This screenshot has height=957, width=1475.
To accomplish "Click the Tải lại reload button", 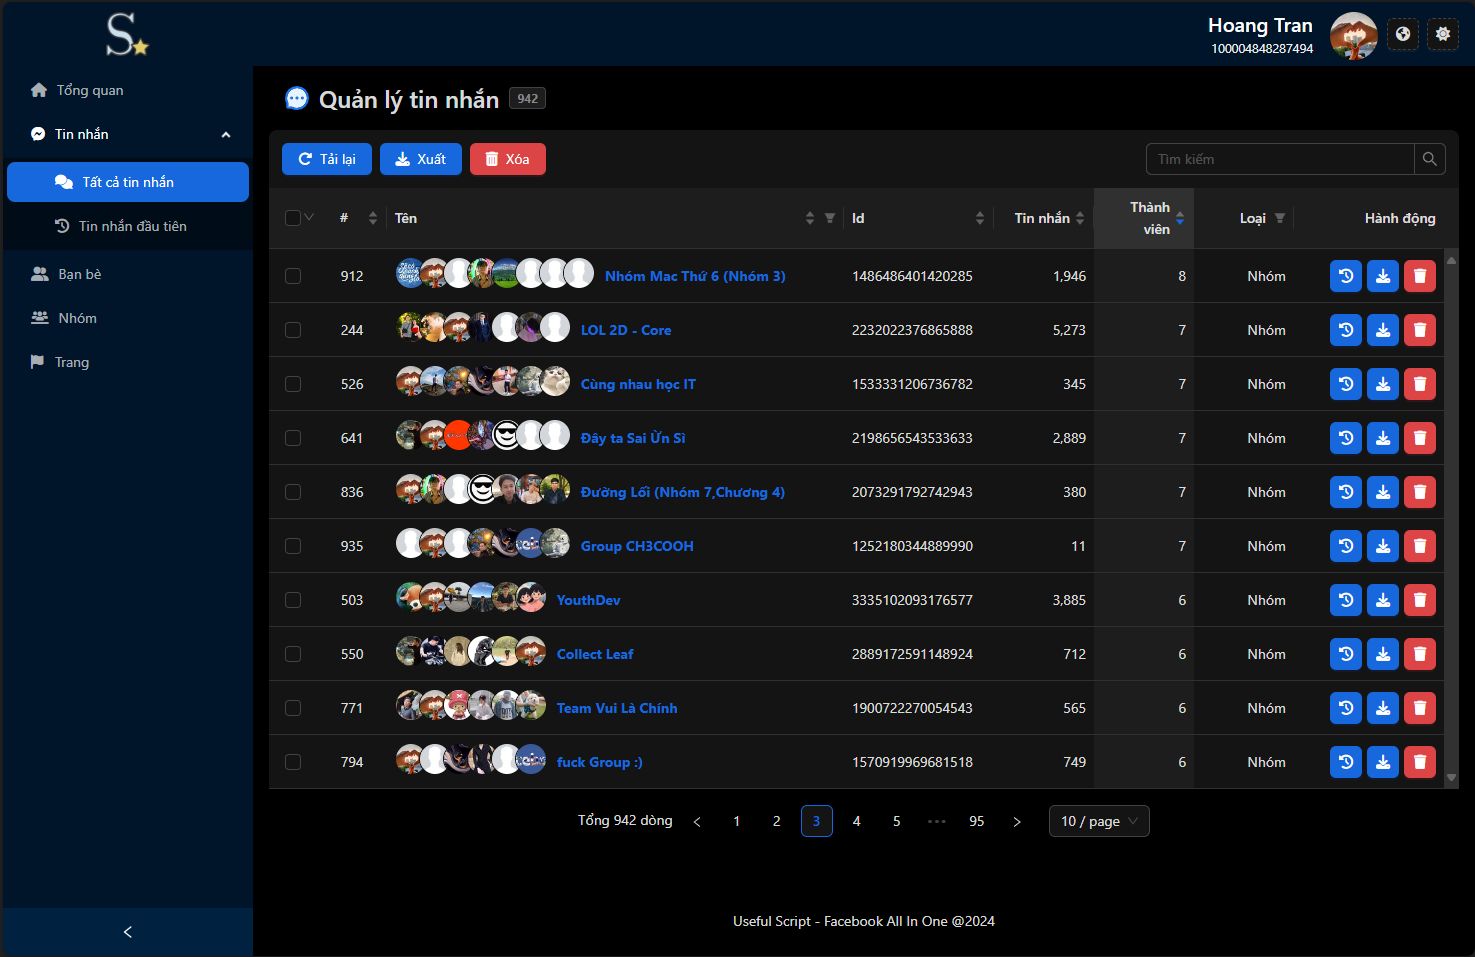I will click(327, 159).
